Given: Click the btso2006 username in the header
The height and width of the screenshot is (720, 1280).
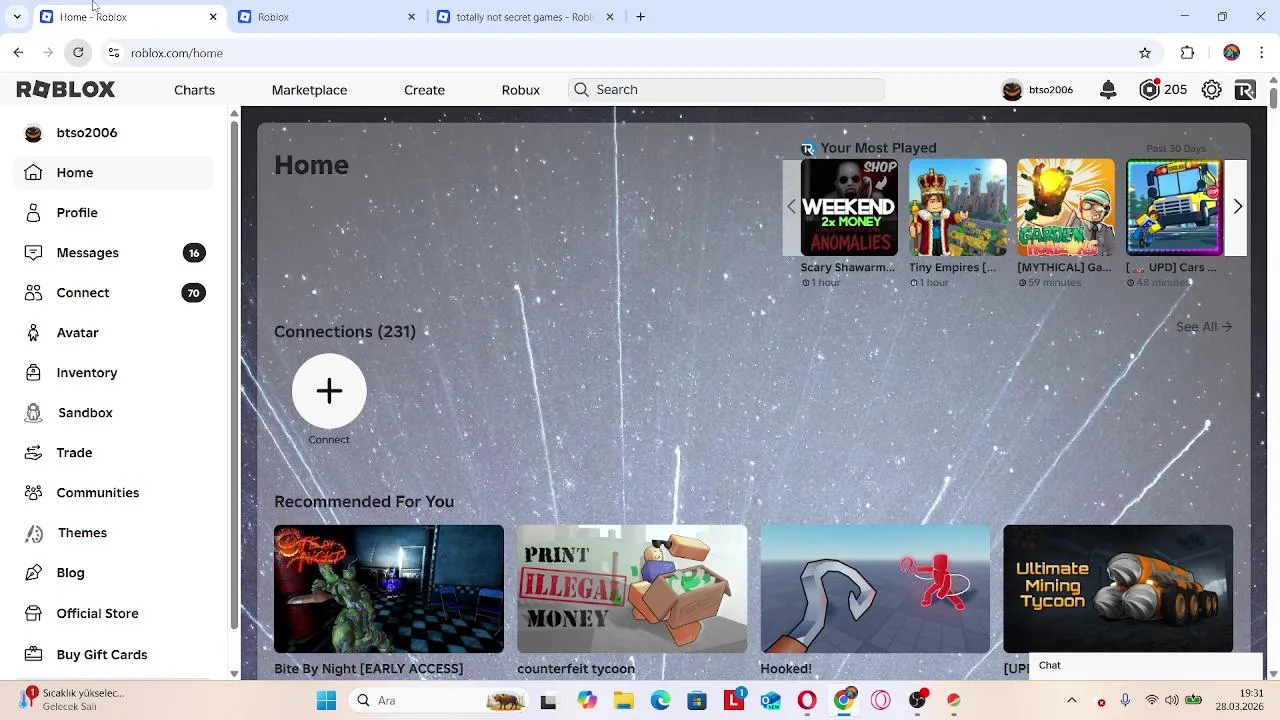Looking at the screenshot, I should pyautogui.click(x=1051, y=90).
